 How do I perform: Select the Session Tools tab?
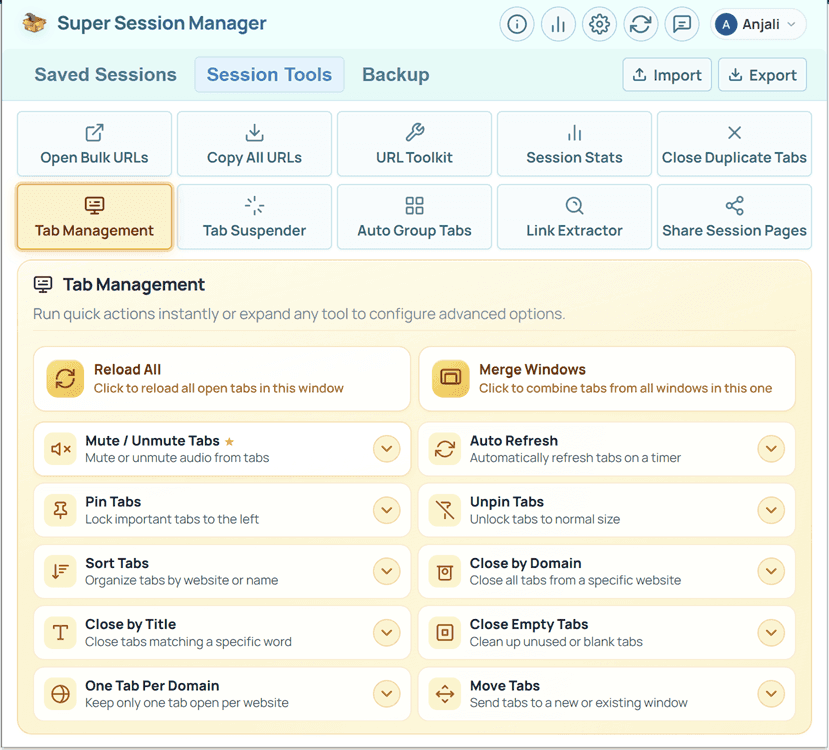pos(269,75)
